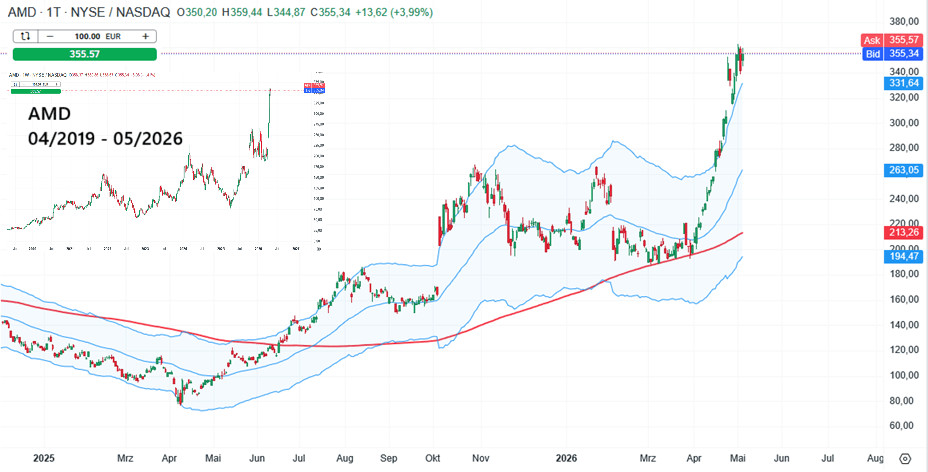Click the green 355.57 buy button
This screenshot has height=472, width=928.
[x=85, y=54]
